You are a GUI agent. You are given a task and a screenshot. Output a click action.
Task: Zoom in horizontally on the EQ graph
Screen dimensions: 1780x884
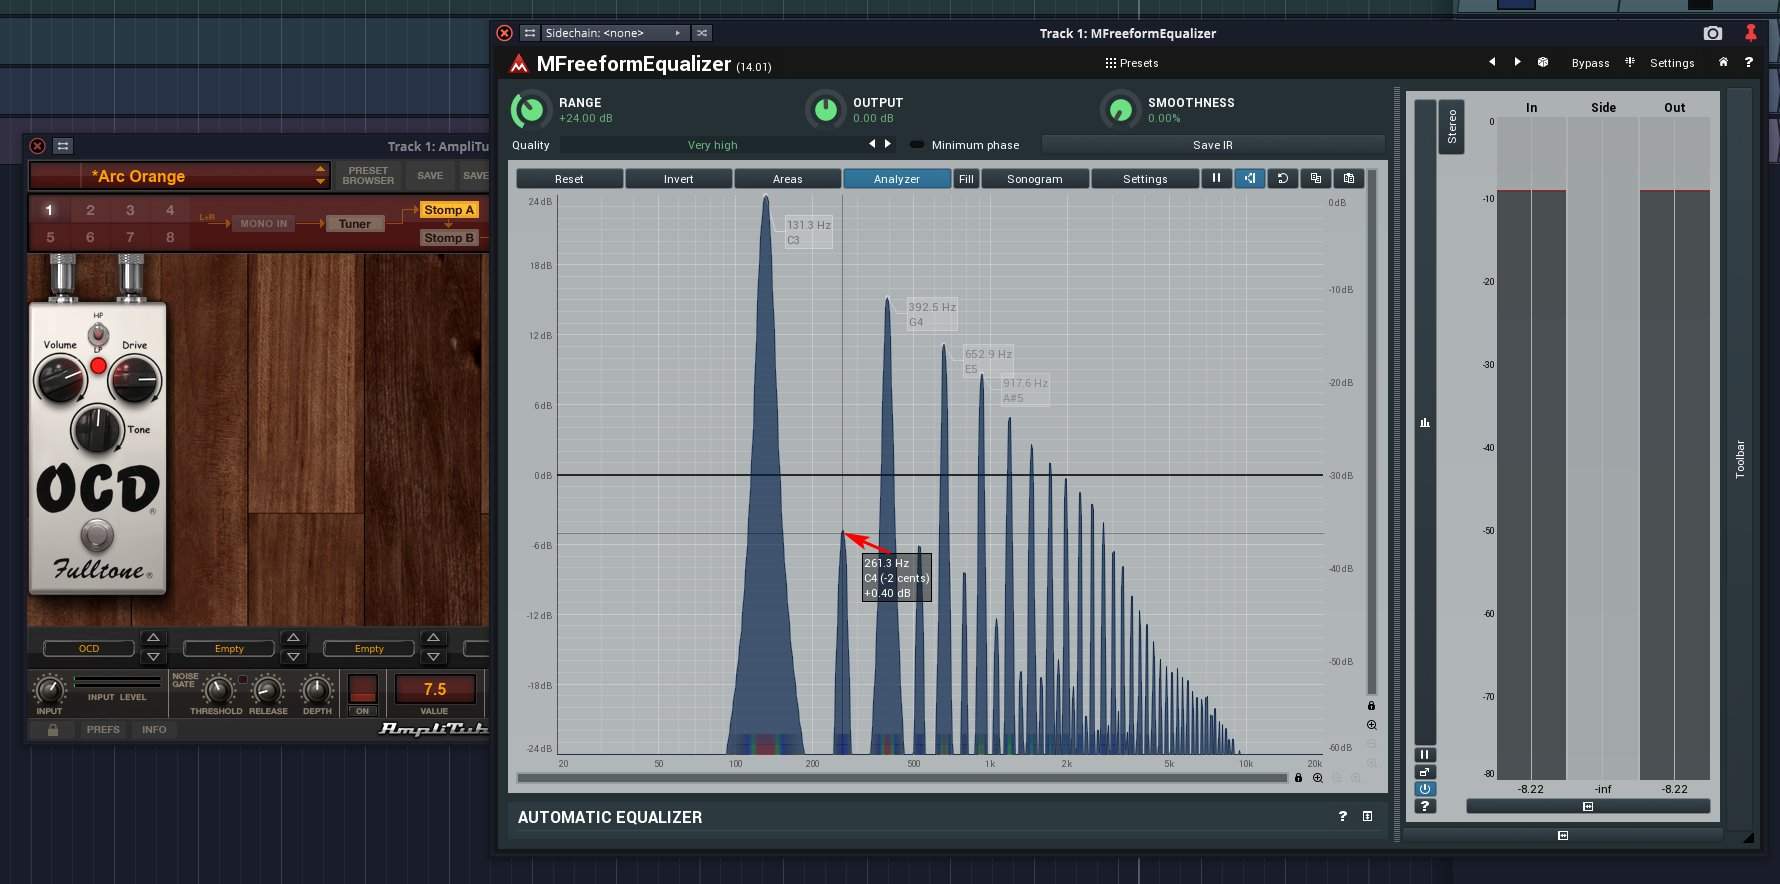[x=1317, y=778]
